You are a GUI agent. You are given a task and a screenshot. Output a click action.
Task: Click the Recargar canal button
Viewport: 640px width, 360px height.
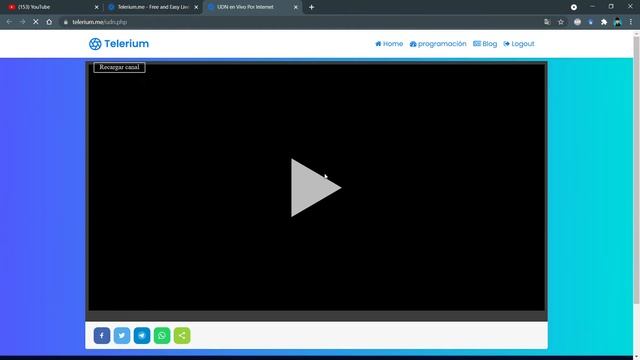tap(119, 67)
